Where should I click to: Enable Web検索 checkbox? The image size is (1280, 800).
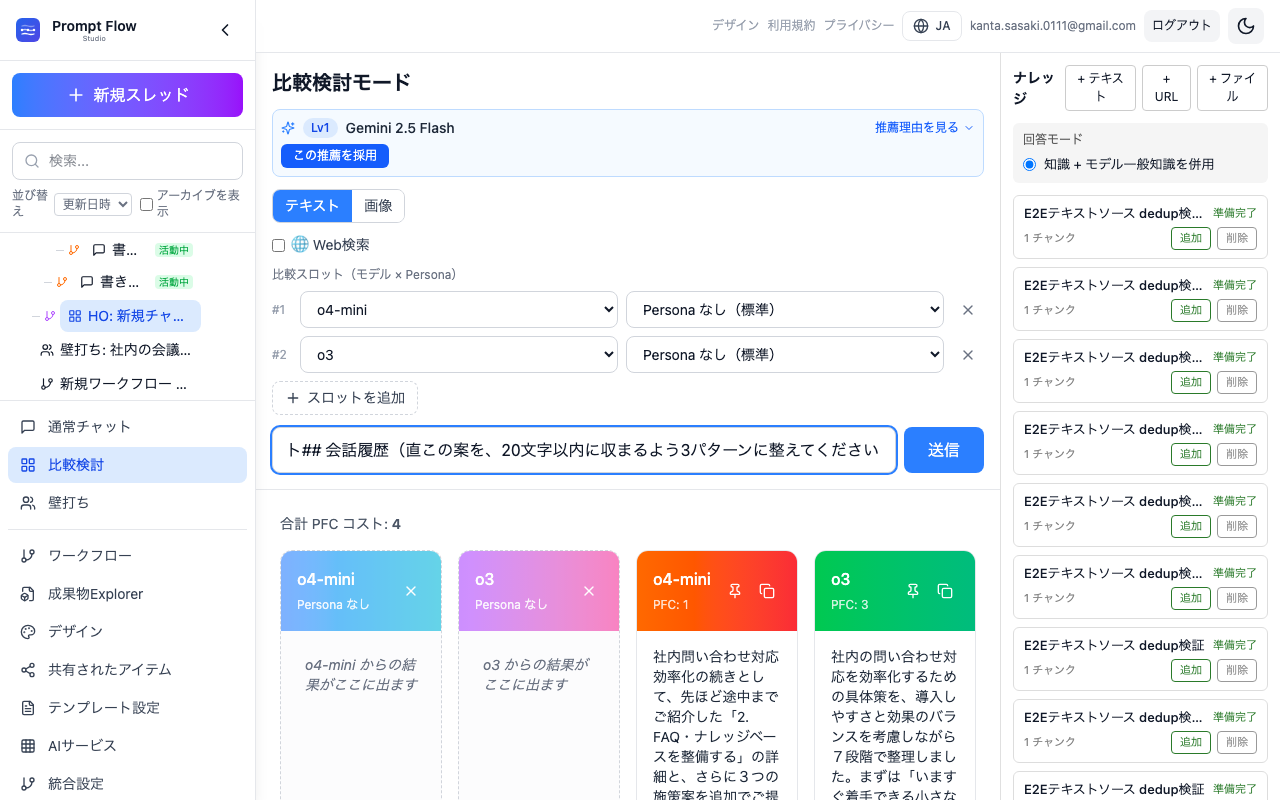279,245
